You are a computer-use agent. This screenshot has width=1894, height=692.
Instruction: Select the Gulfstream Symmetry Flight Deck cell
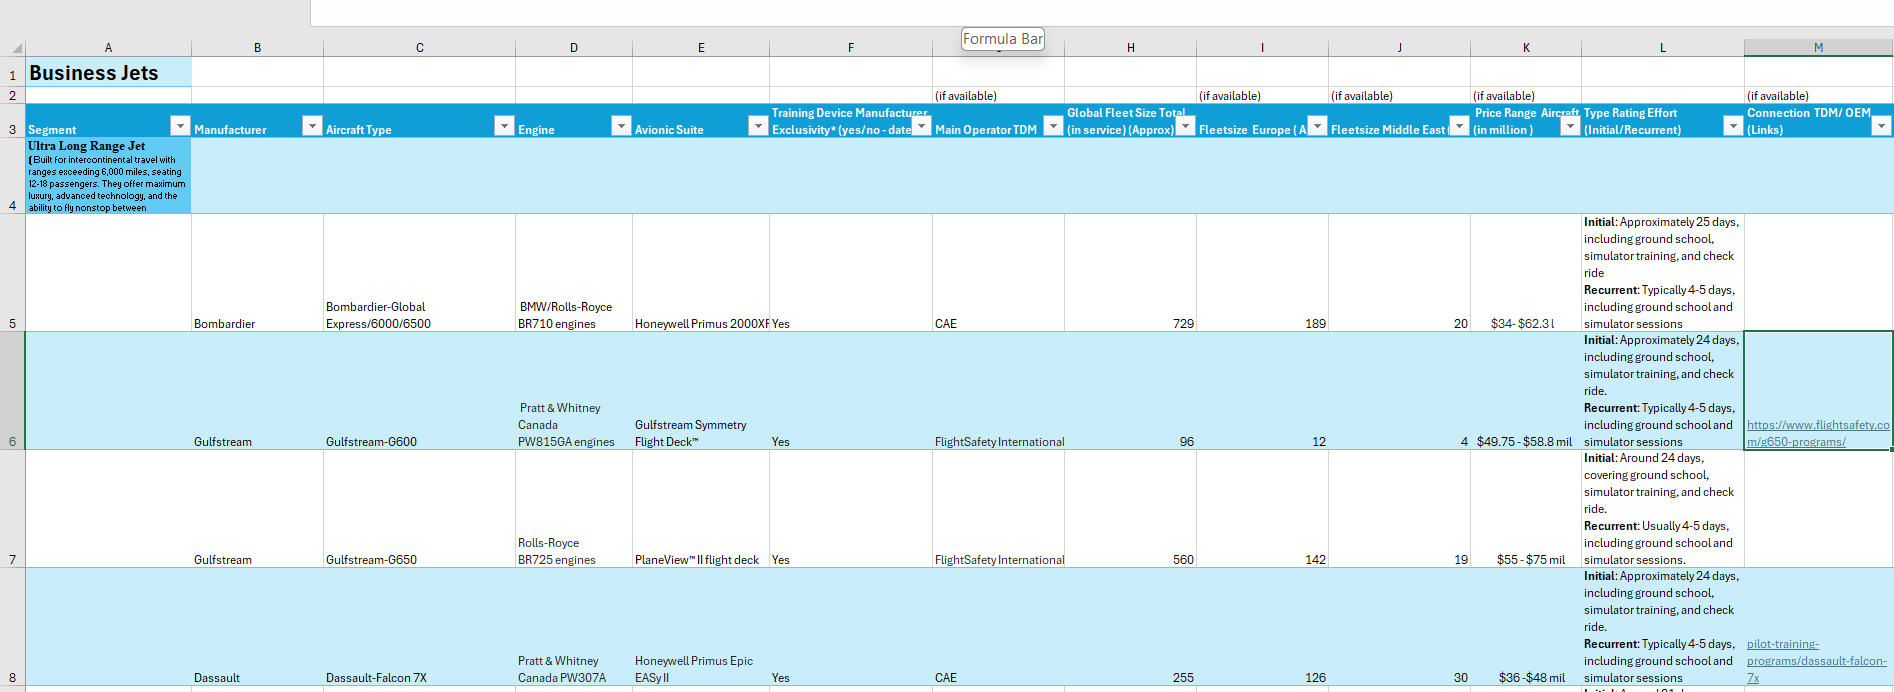[x=701, y=391]
